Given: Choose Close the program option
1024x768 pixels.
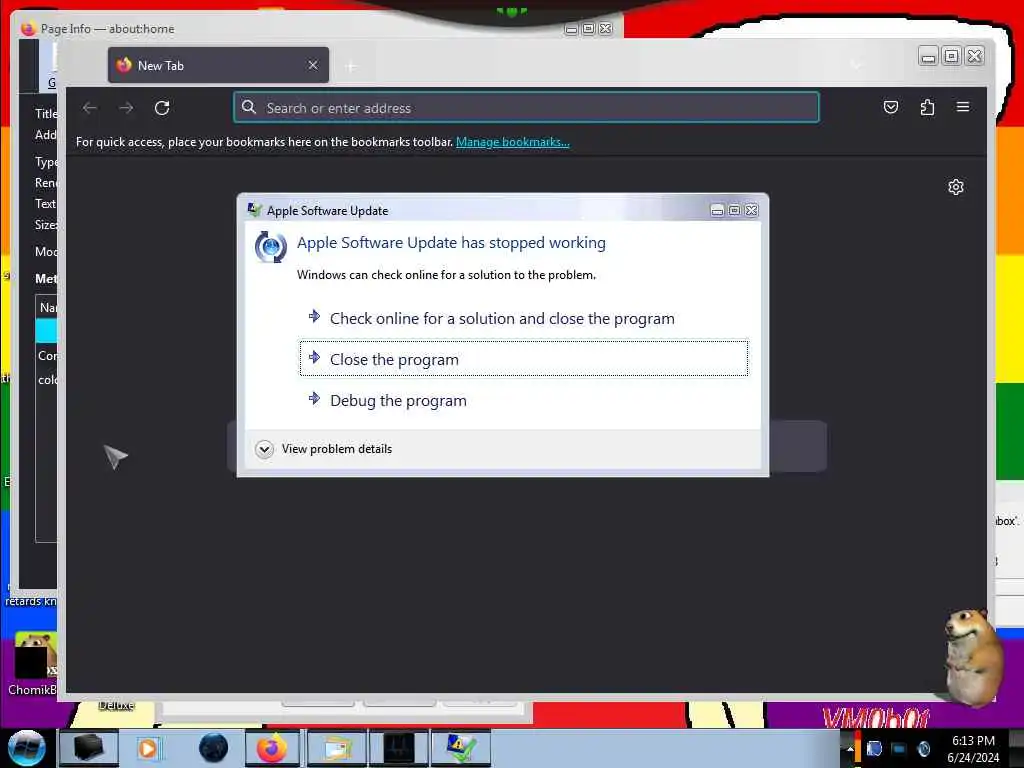Looking at the screenshot, I should click(524, 359).
